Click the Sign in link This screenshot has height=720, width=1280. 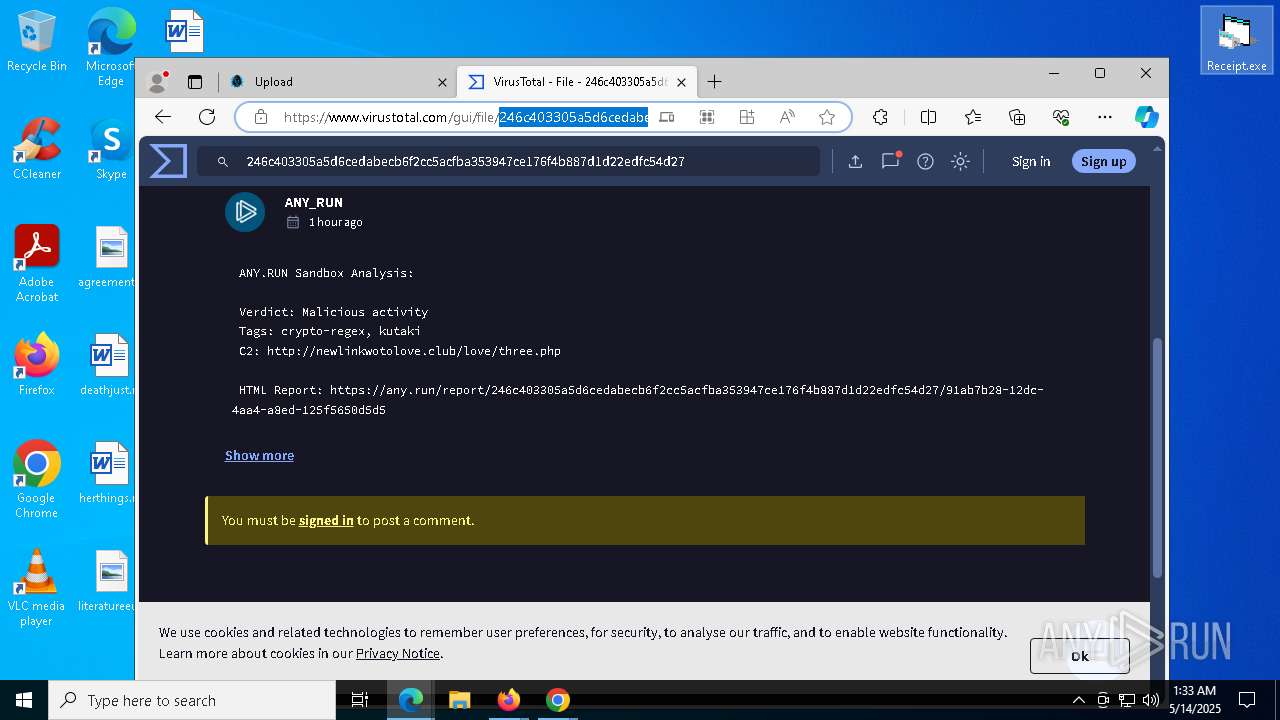1031,161
